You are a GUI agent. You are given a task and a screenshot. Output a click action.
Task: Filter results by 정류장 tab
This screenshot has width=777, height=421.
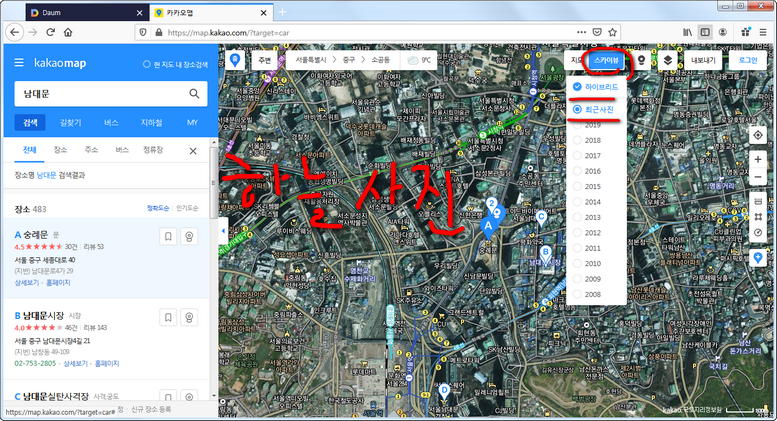point(153,150)
